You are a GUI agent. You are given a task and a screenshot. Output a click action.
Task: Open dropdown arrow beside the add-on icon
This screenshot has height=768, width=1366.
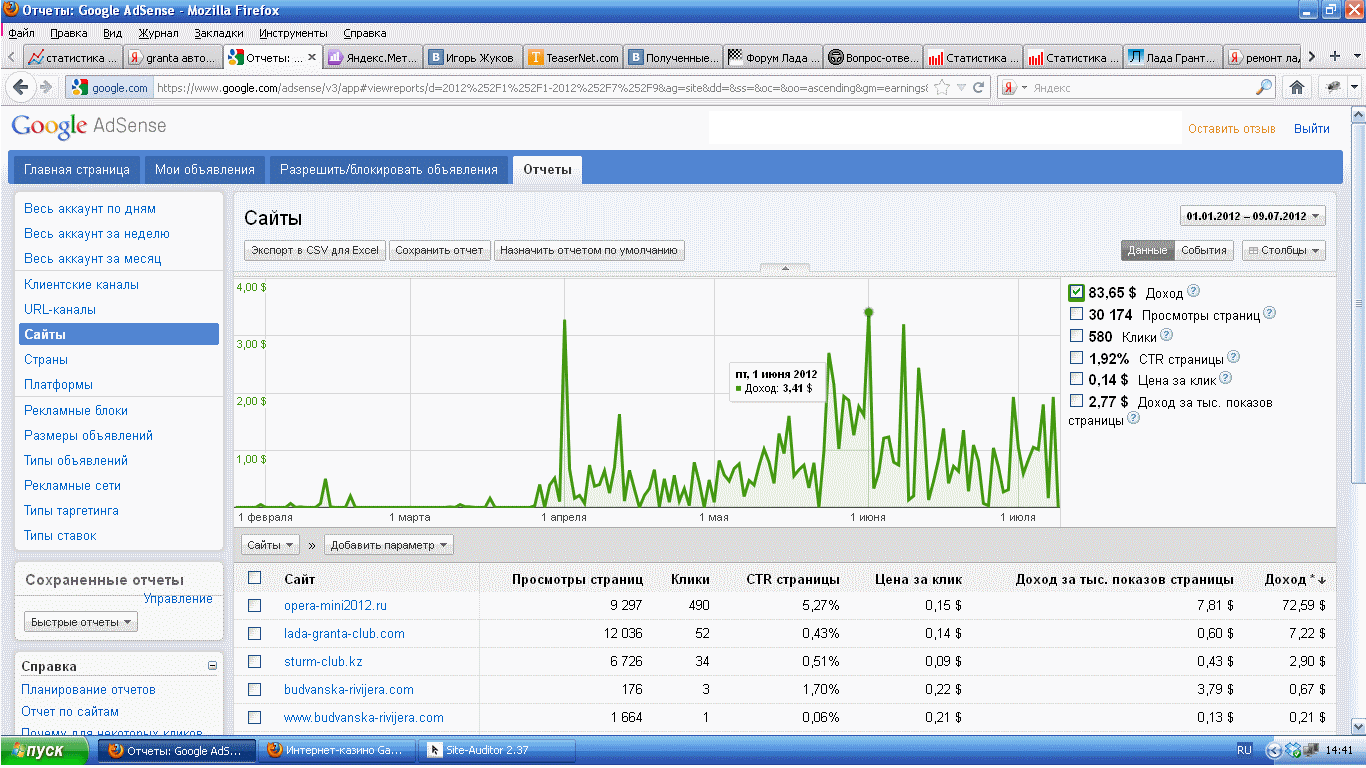[1354, 88]
